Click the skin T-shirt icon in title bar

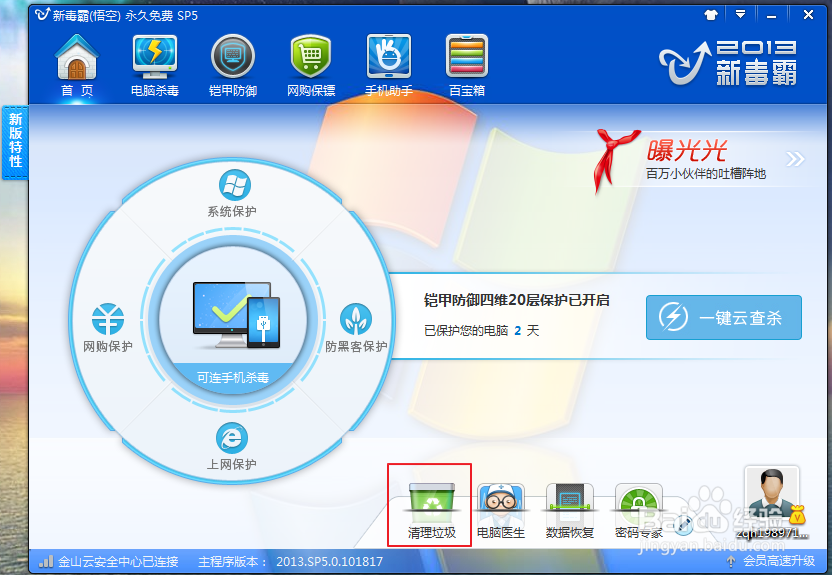(711, 15)
